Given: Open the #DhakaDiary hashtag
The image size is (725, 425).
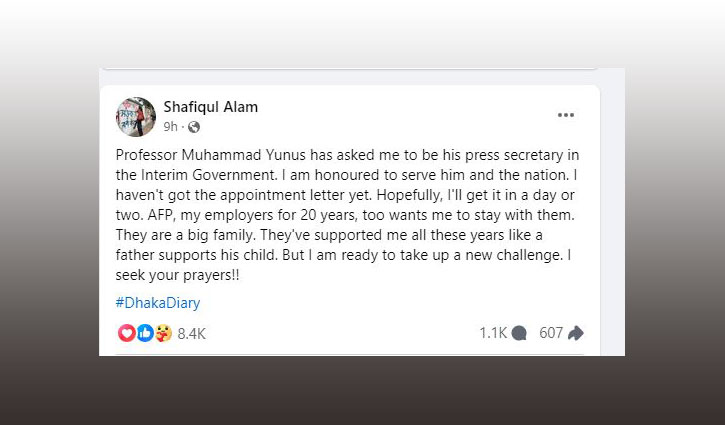Looking at the screenshot, I should click(158, 302).
